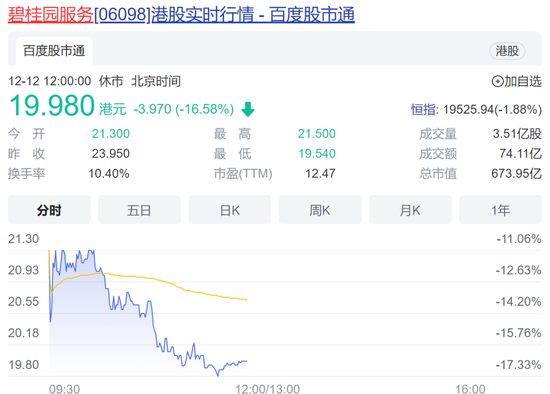Click the 昨收 value 23.950
Viewport: 550px width, 394px height.
pyautogui.click(x=111, y=154)
